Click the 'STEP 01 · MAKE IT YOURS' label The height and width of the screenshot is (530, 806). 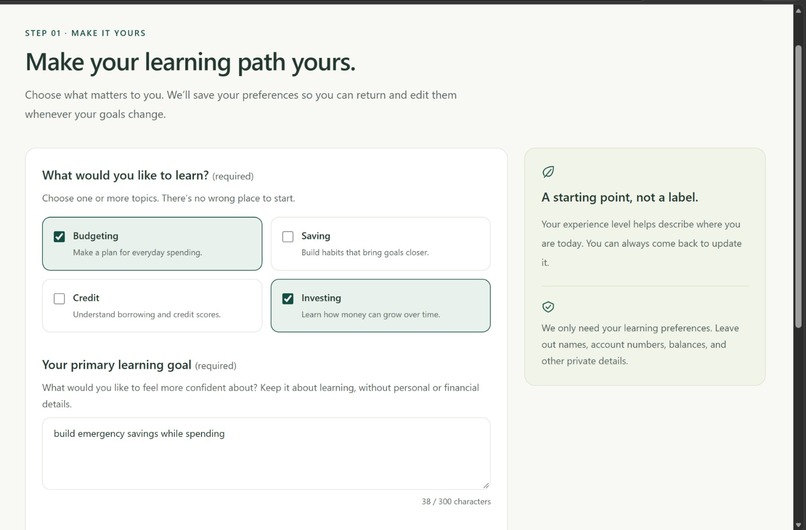85,33
